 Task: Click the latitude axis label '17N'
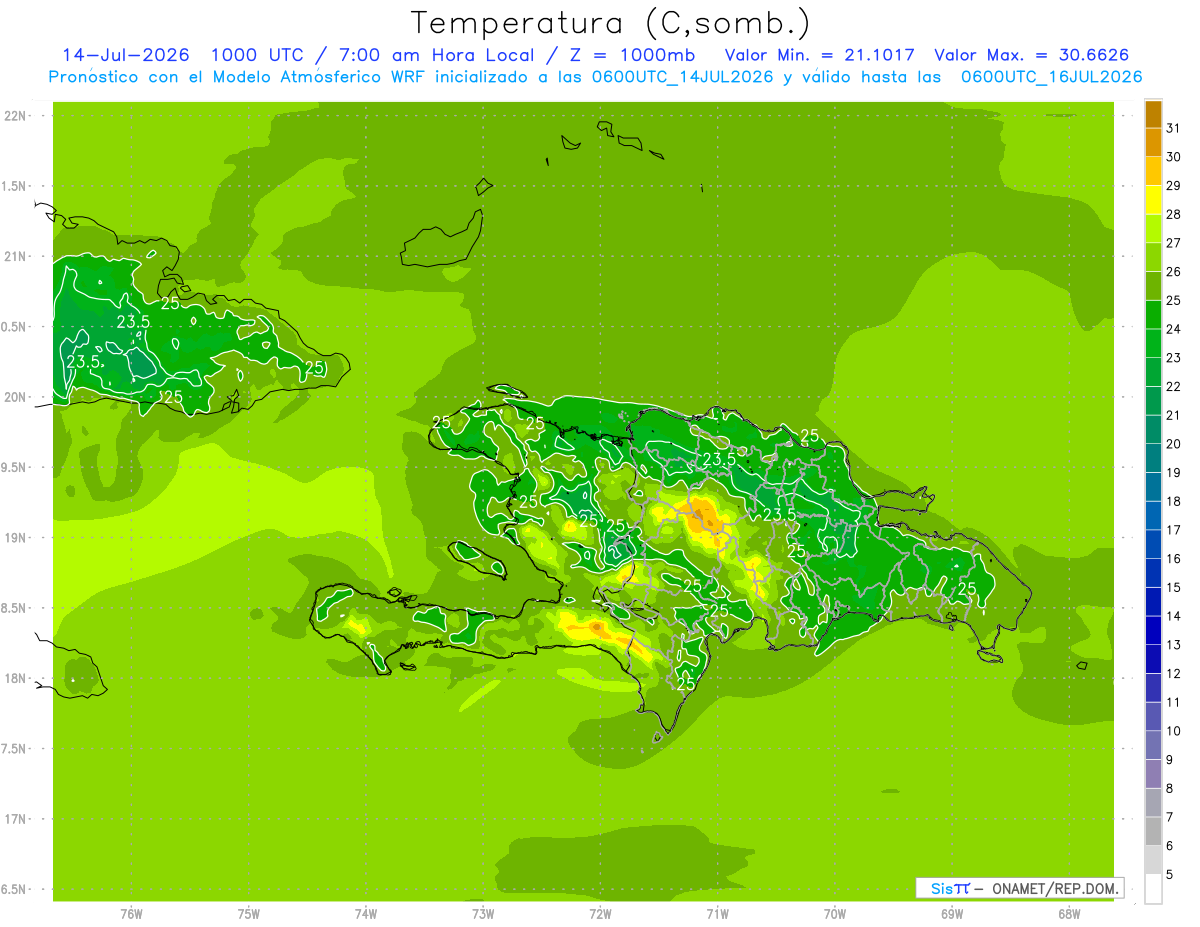pyautogui.click(x=17, y=819)
